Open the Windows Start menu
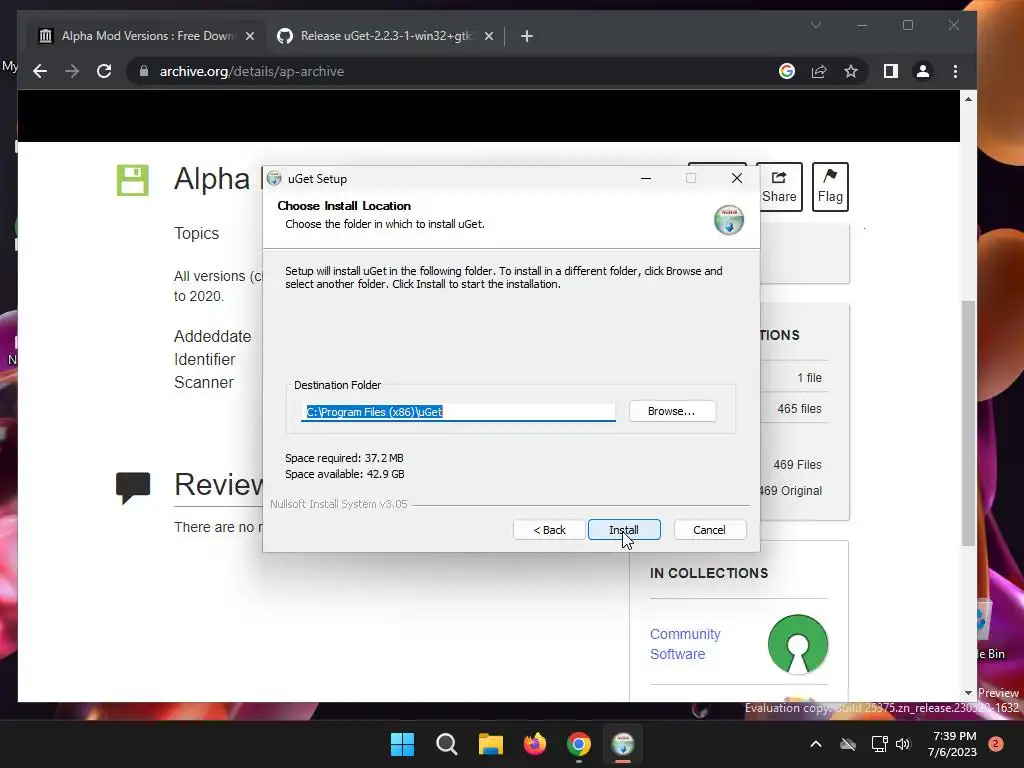This screenshot has height=768, width=1024. 402,744
